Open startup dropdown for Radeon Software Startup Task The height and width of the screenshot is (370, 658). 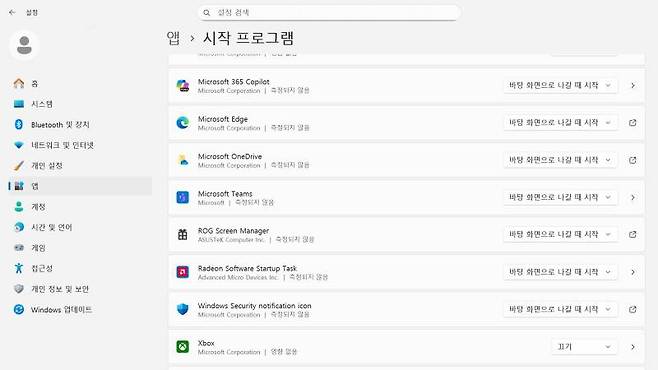560,272
